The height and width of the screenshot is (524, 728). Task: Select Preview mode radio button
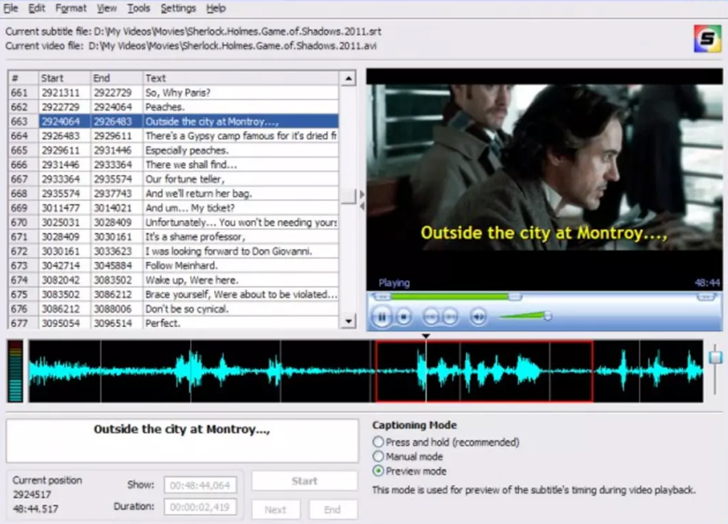pyautogui.click(x=378, y=471)
